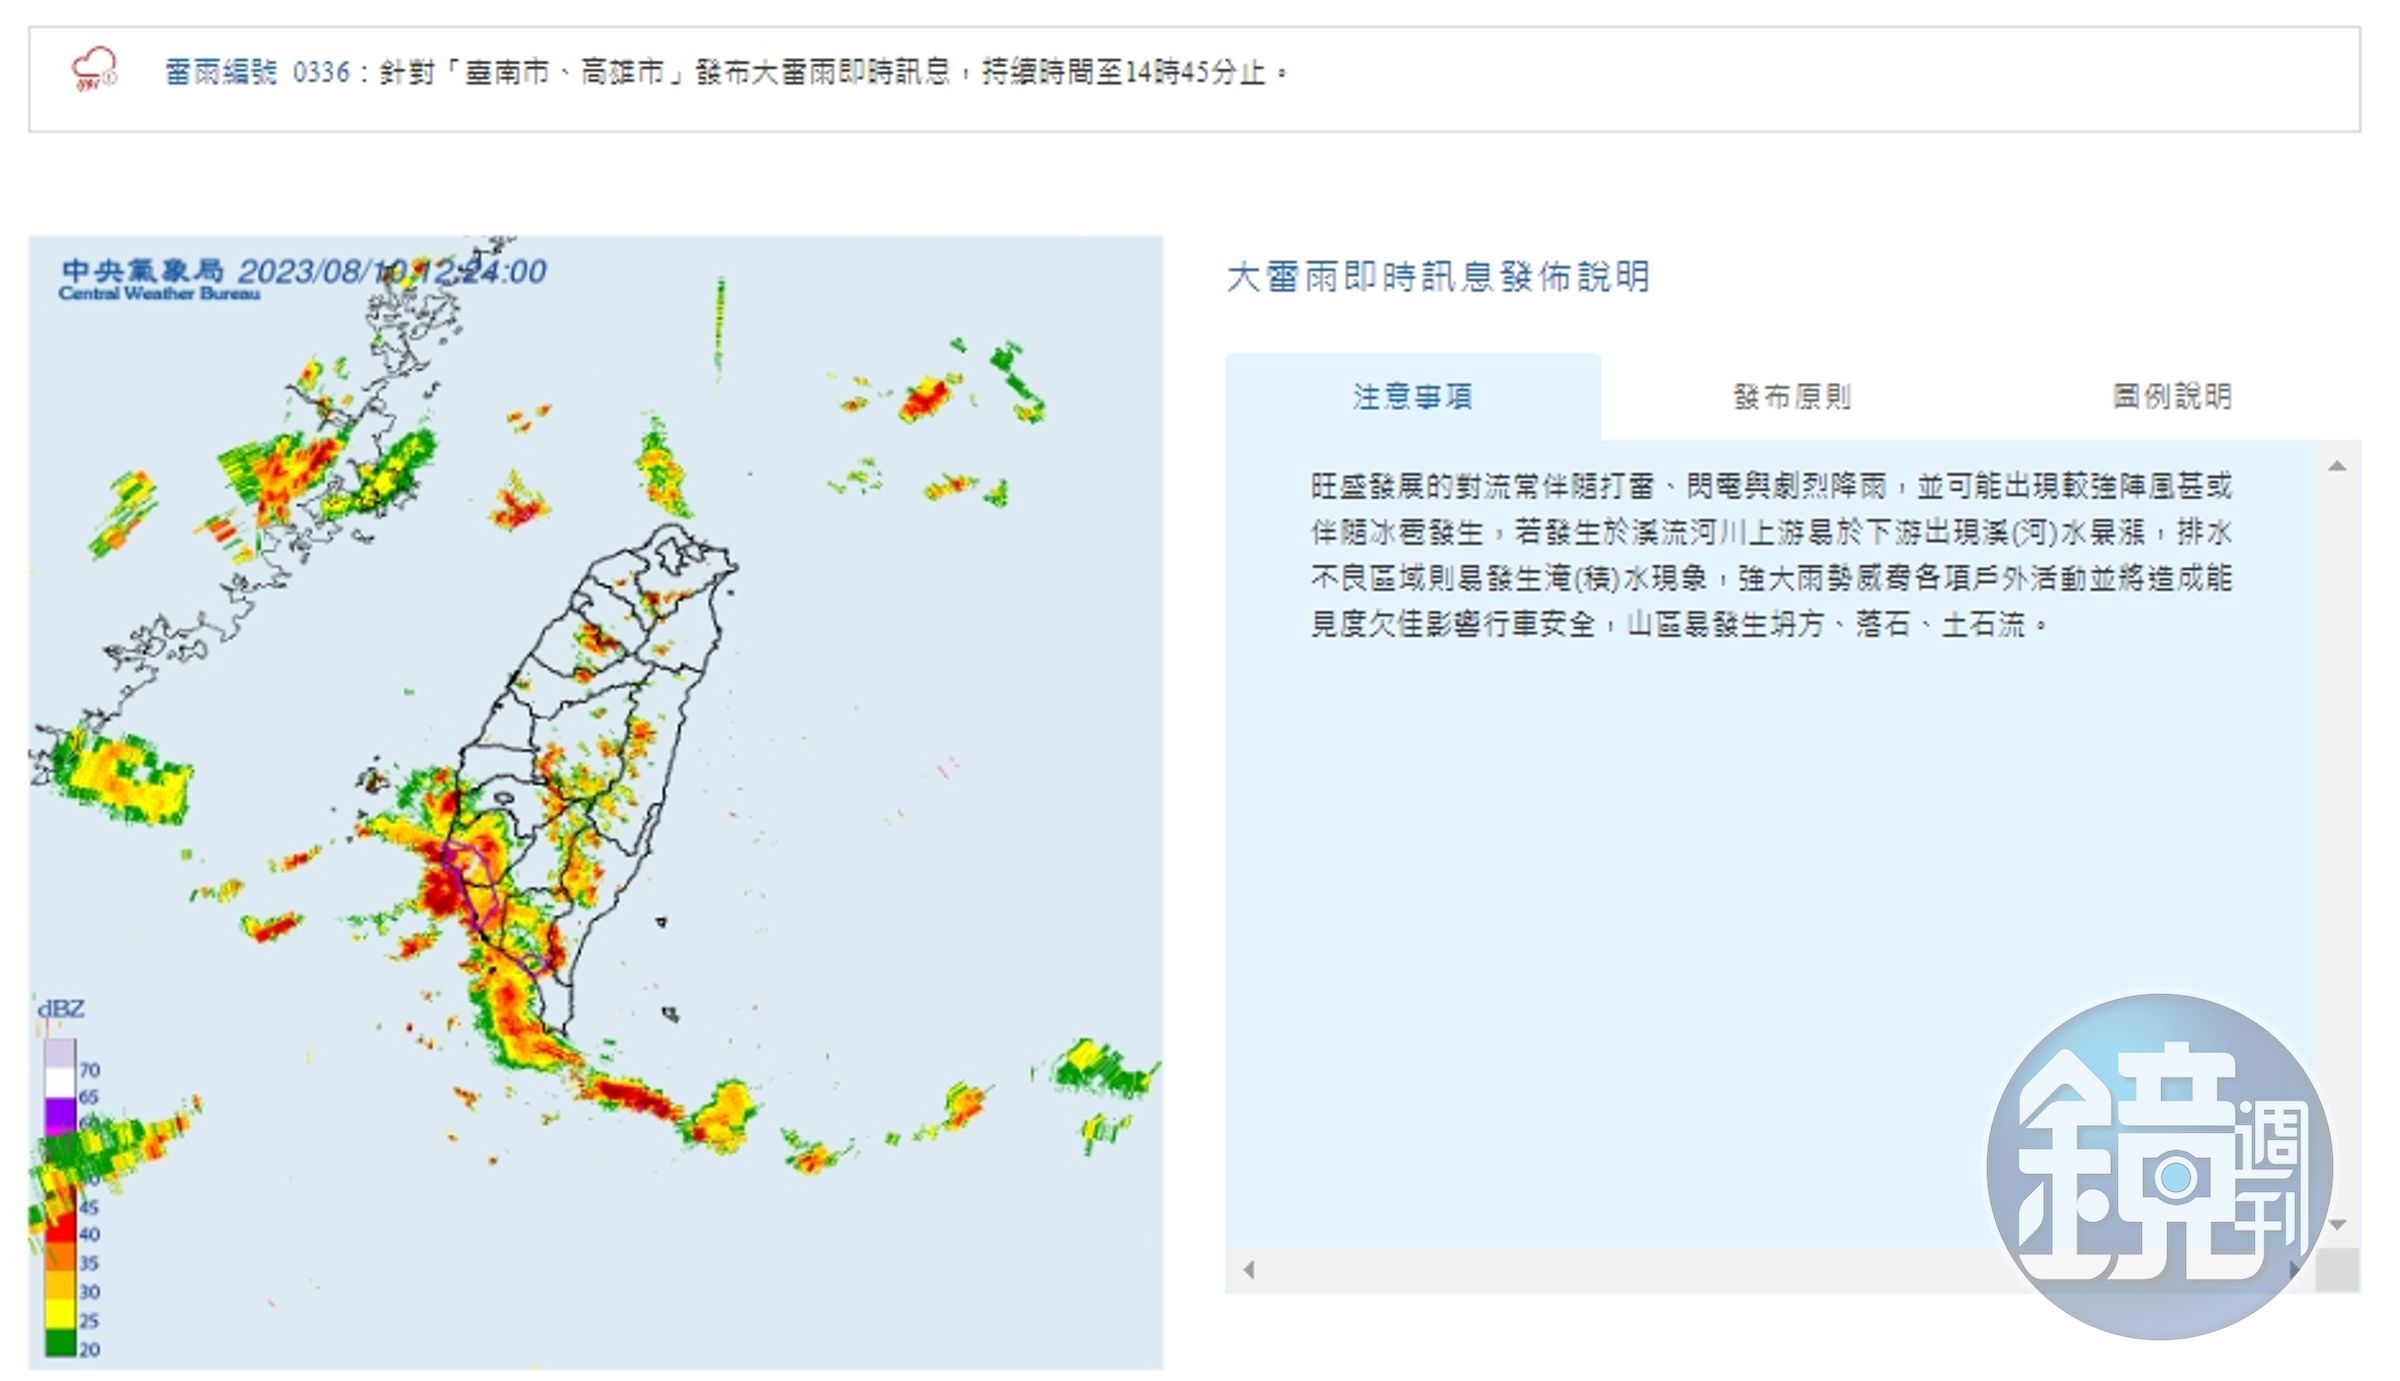The height and width of the screenshot is (1381, 2400).
Task: Click the dBZ legend title
Action: coord(61,1008)
